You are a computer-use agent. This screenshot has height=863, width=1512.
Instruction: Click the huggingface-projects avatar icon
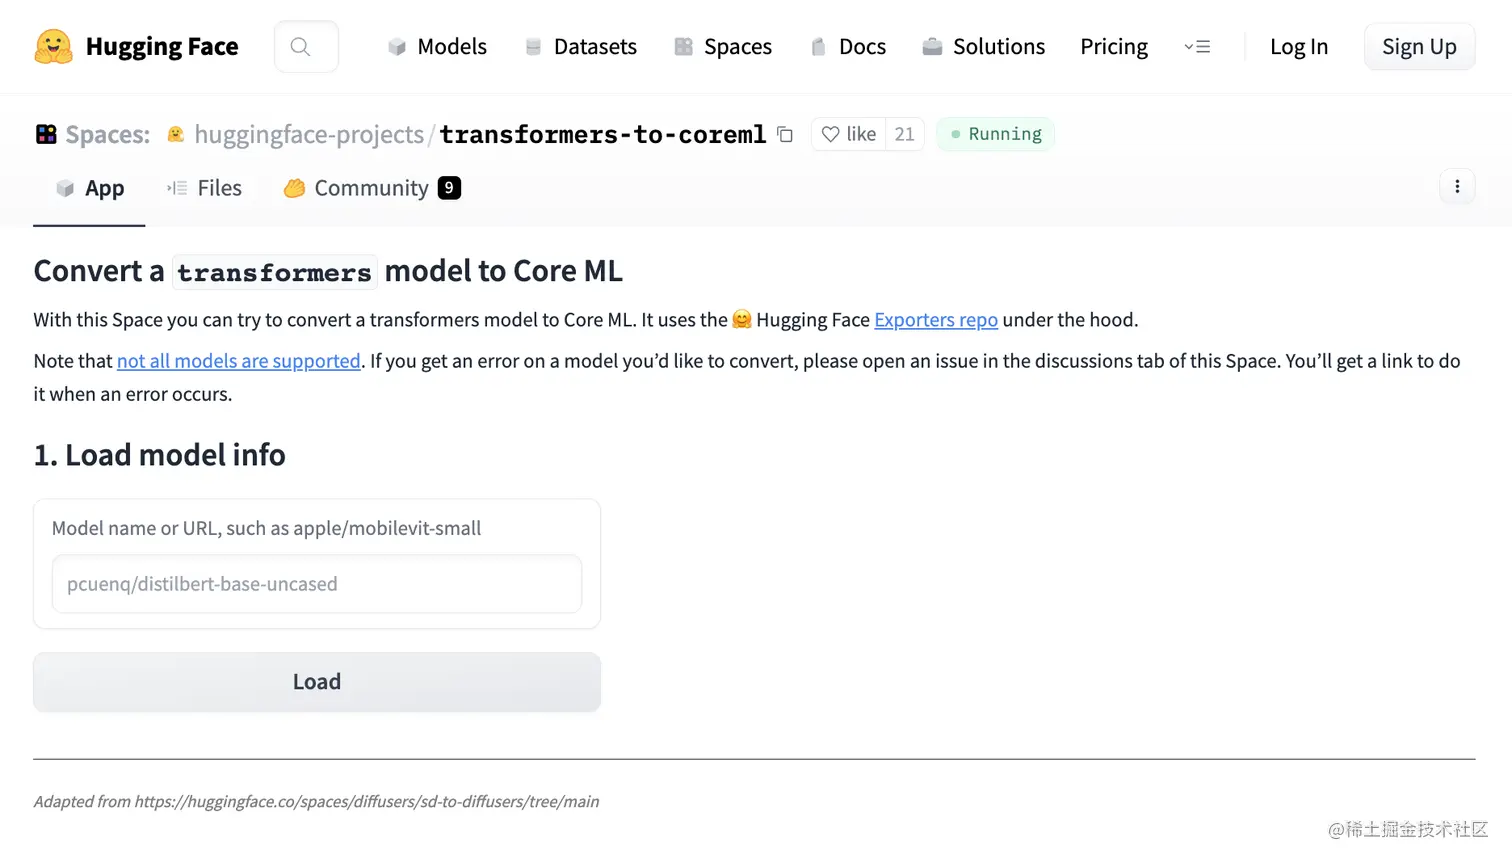176,134
